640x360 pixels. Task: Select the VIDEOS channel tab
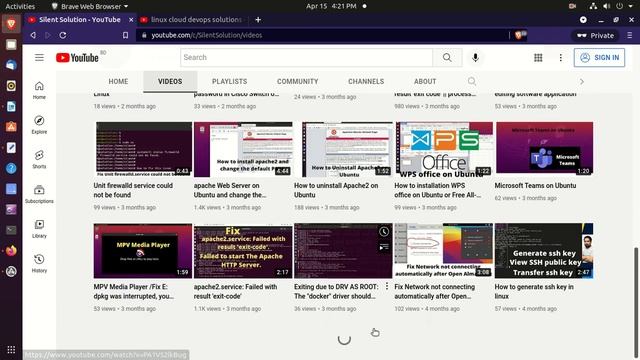(170, 82)
